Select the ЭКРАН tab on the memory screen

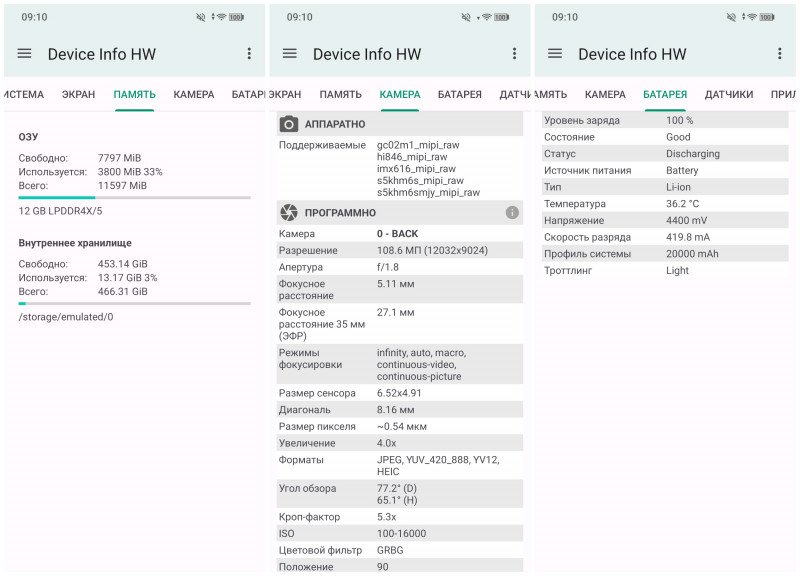tap(78, 94)
